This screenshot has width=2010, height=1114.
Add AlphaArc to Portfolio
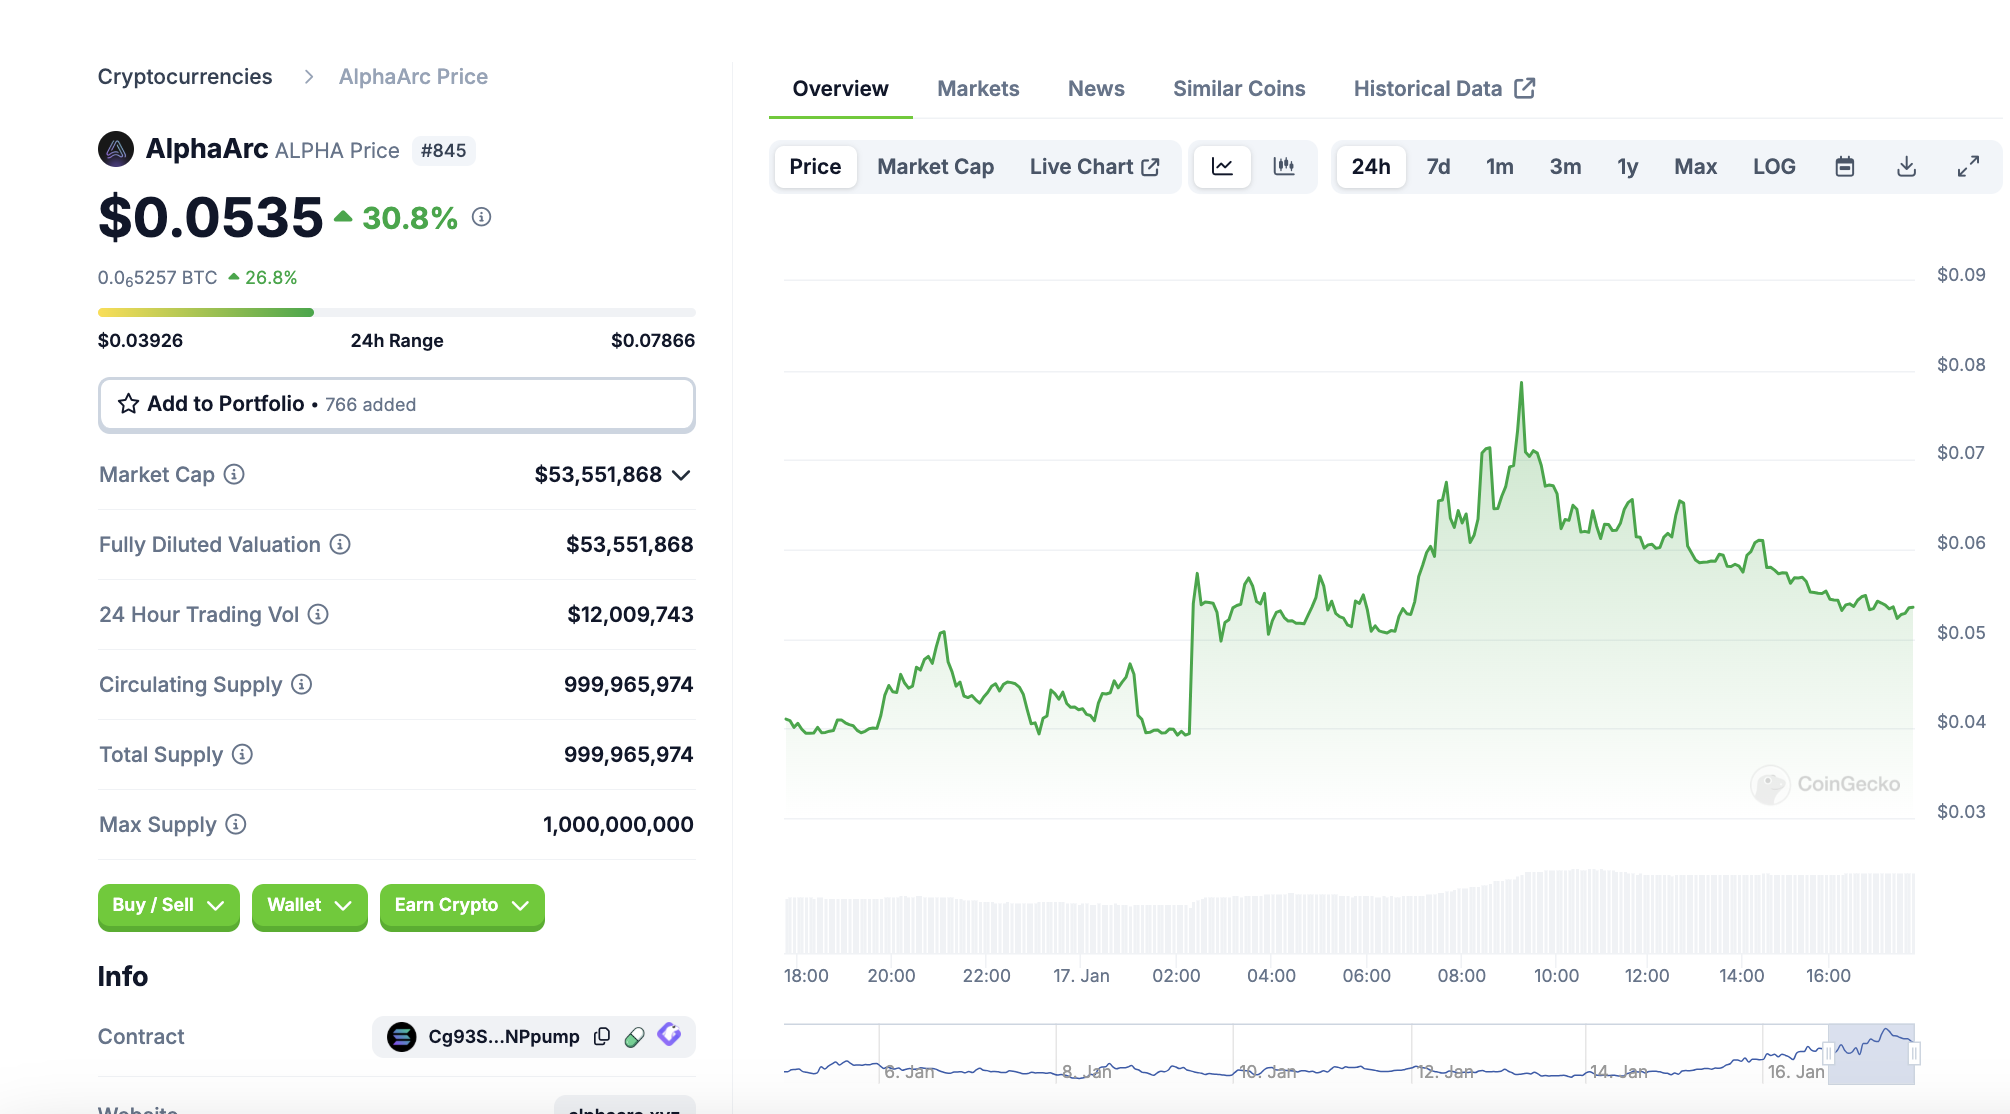tap(396, 405)
